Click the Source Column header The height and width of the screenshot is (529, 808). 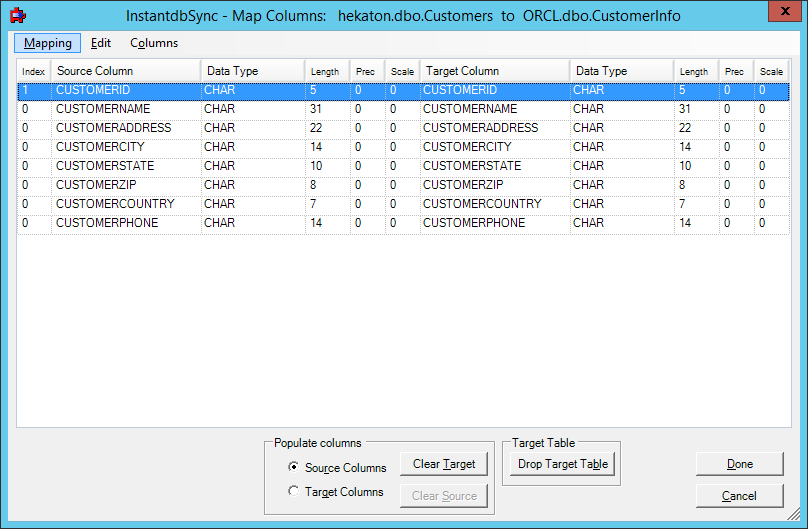pyautogui.click(x=126, y=71)
